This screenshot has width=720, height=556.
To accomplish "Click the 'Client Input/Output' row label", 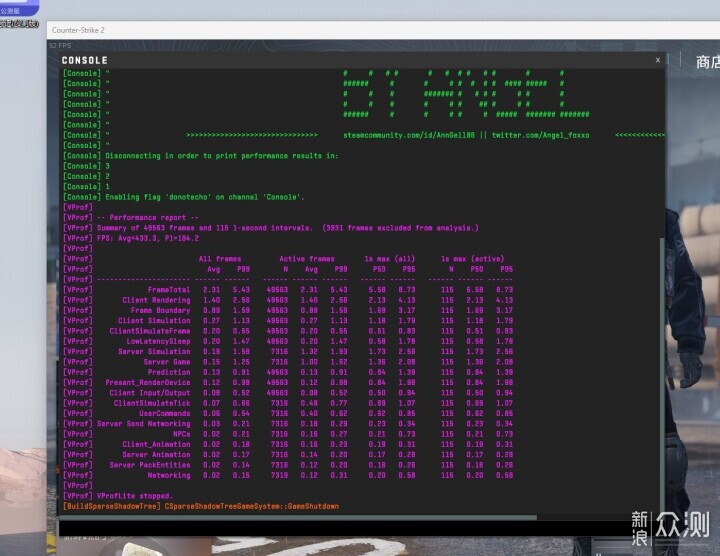I will (x=150, y=393).
